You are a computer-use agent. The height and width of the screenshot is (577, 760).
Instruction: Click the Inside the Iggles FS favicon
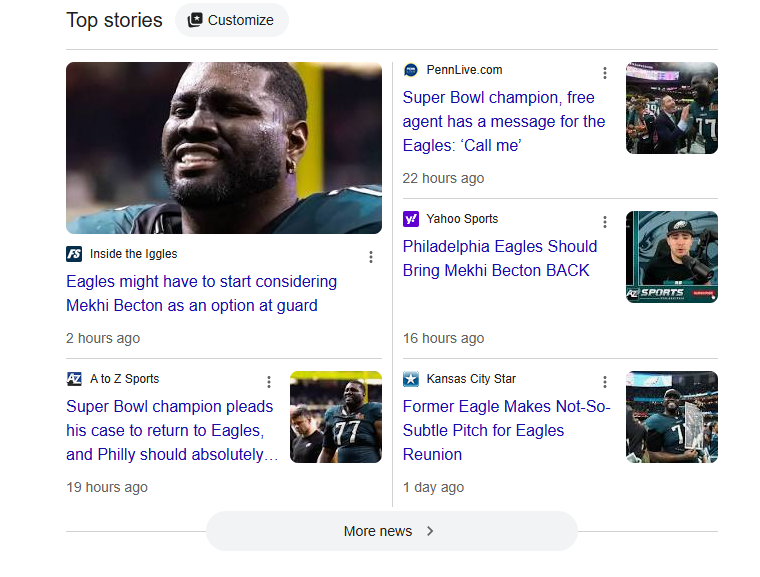click(x=74, y=254)
